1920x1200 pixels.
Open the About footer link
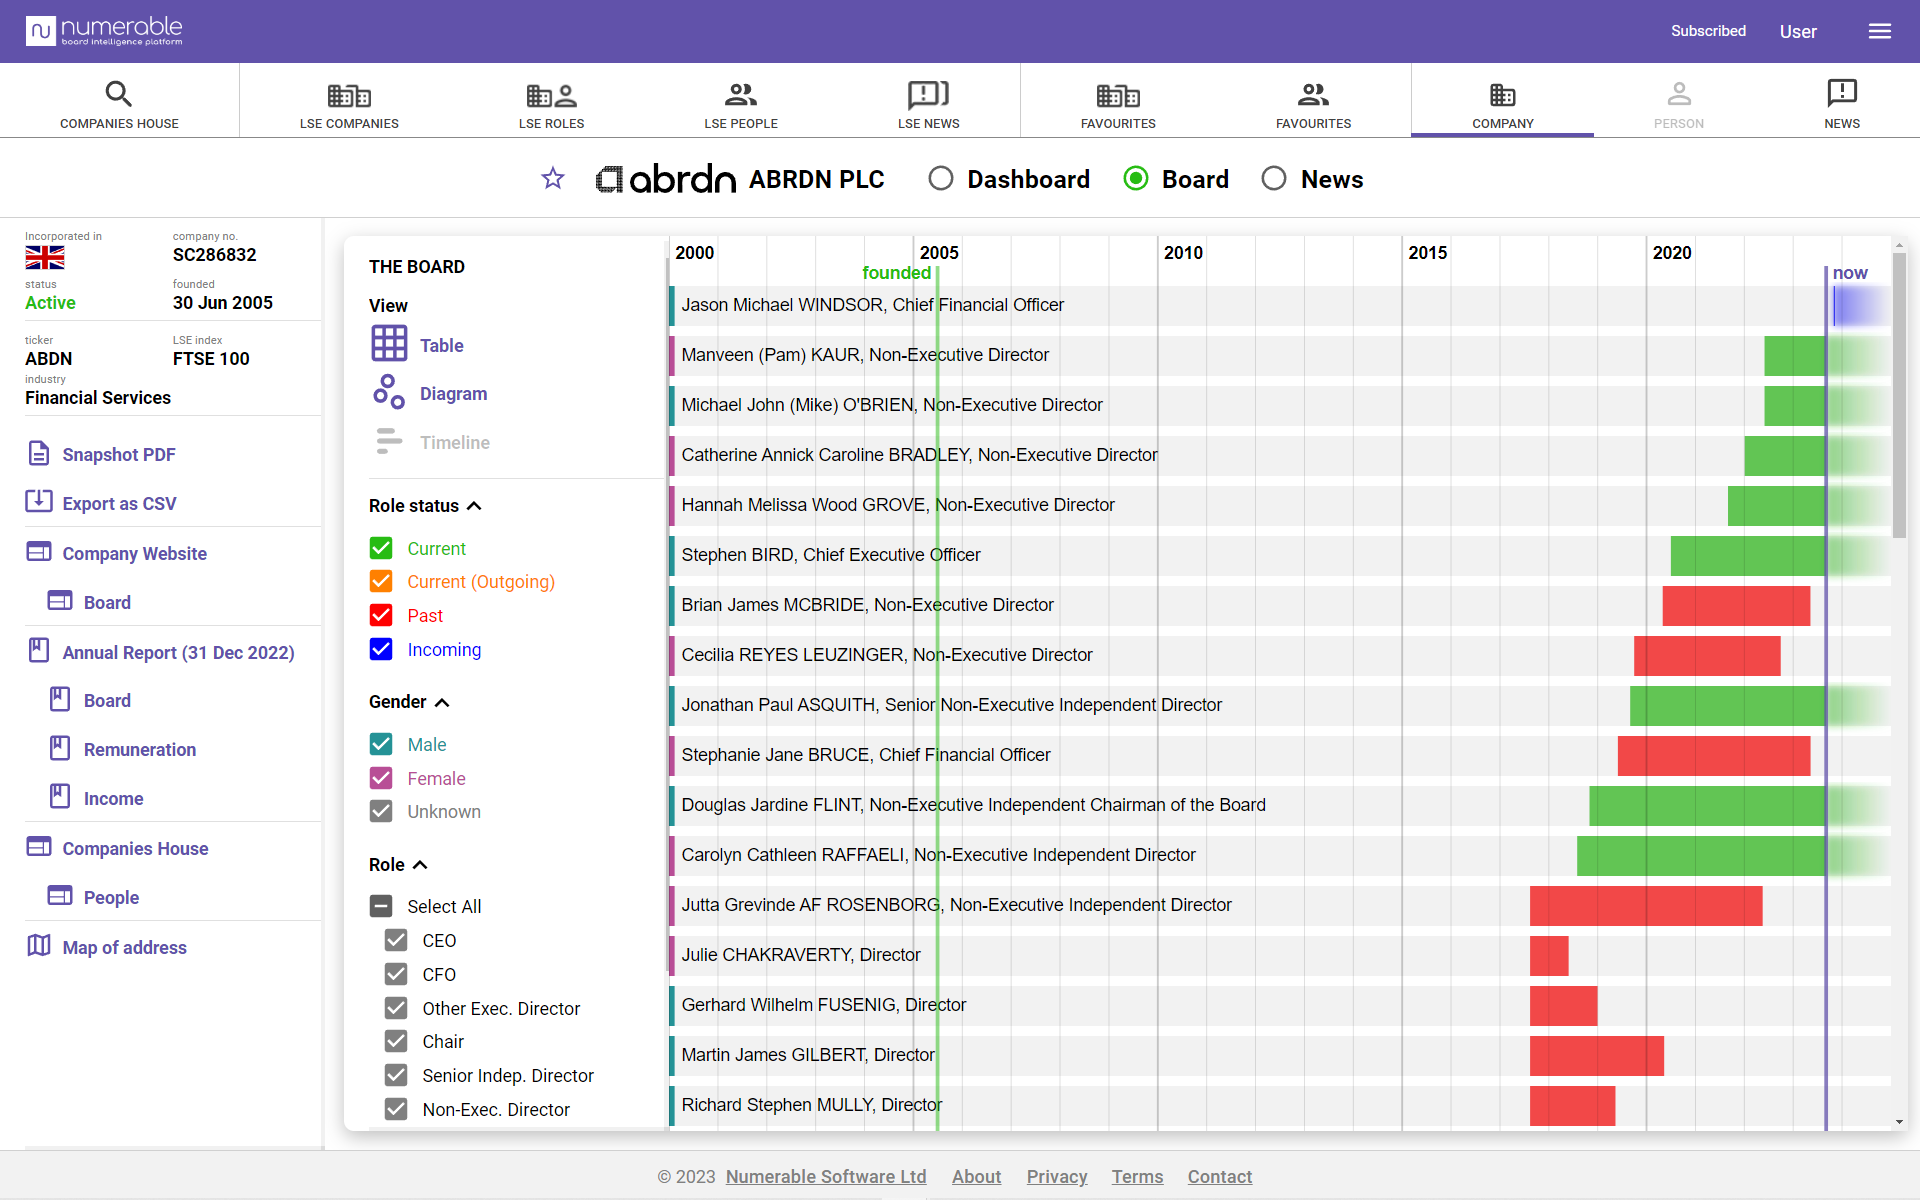[x=976, y=1177]
